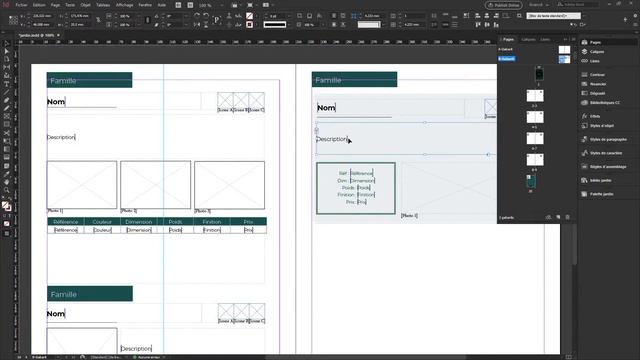Click the fill color swatch in control bar

tap(249, 16)
